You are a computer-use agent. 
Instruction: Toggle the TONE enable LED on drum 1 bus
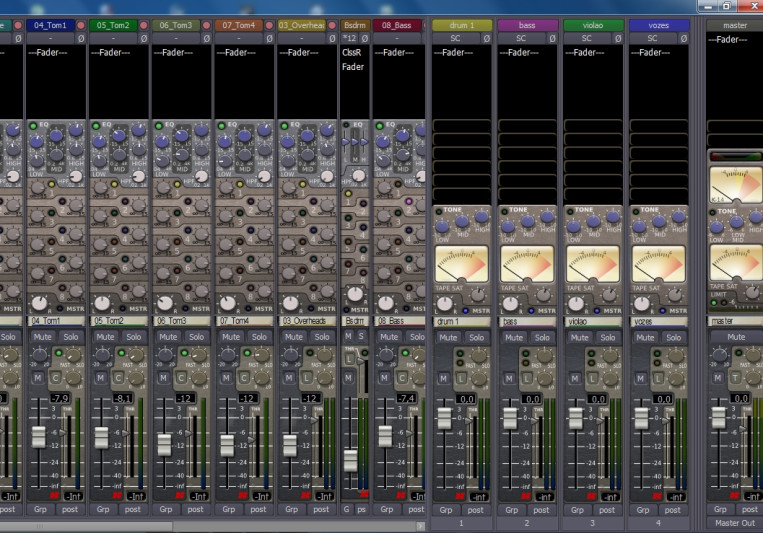pyautogui.click(x=438, y=211)
